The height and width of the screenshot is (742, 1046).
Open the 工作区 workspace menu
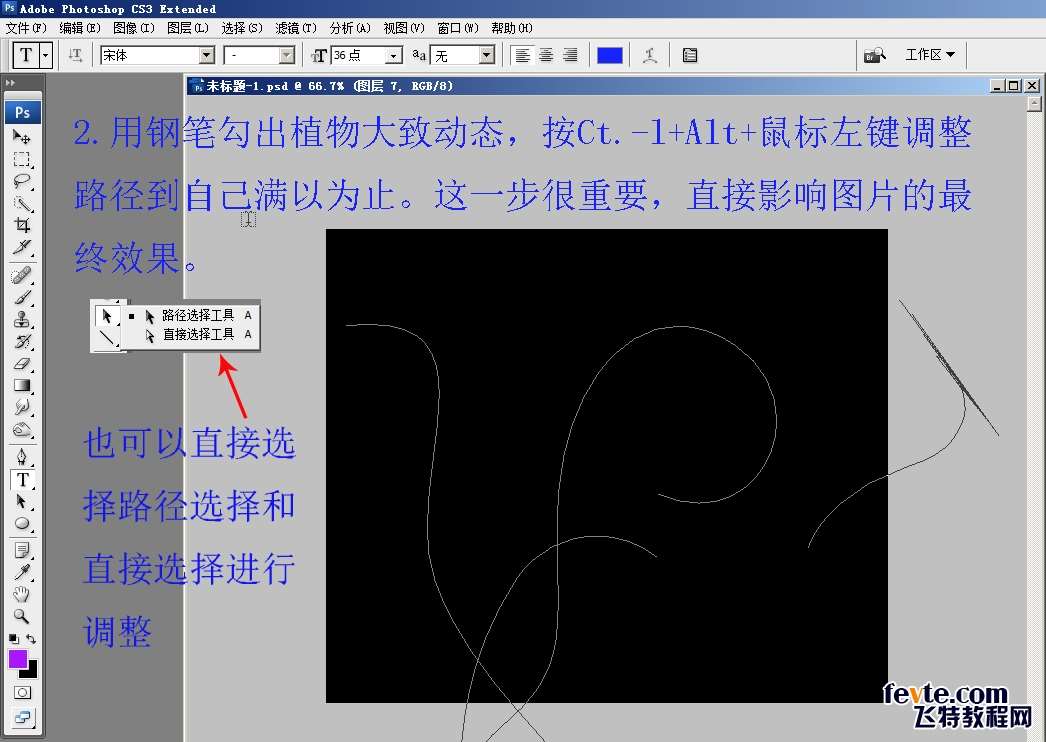click(930, 55)
